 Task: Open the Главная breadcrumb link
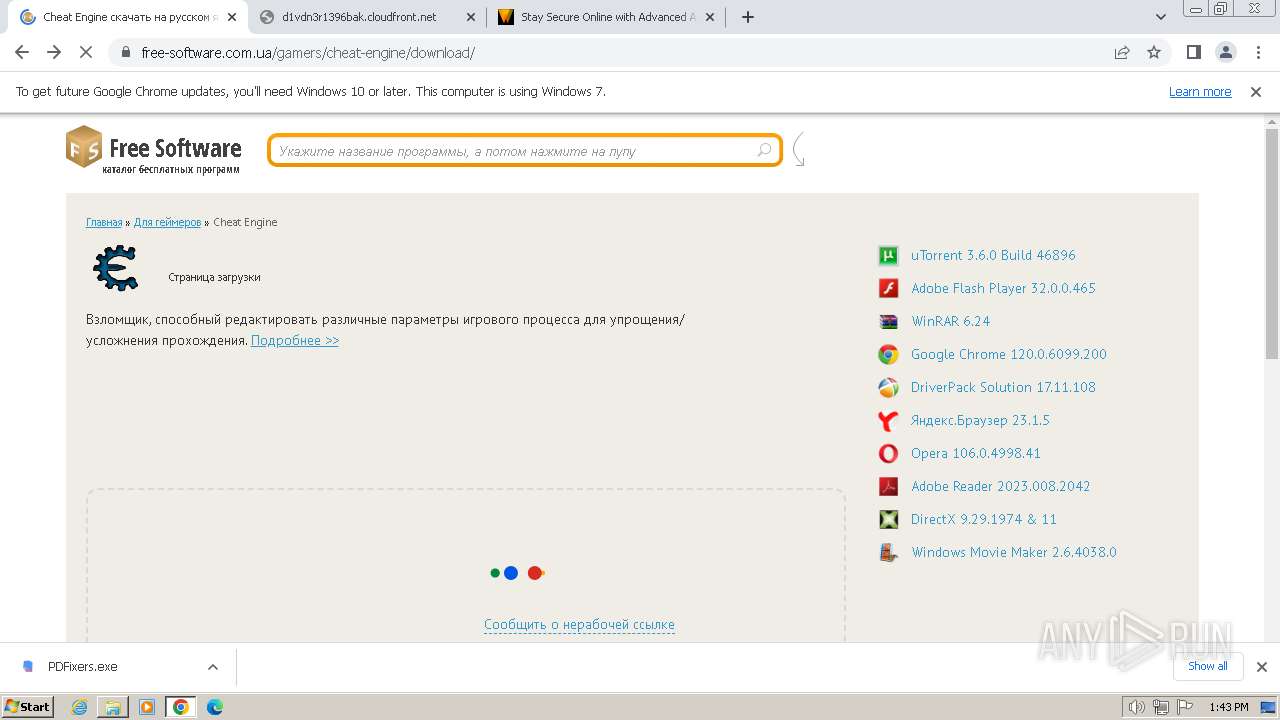tap(104, 222)
